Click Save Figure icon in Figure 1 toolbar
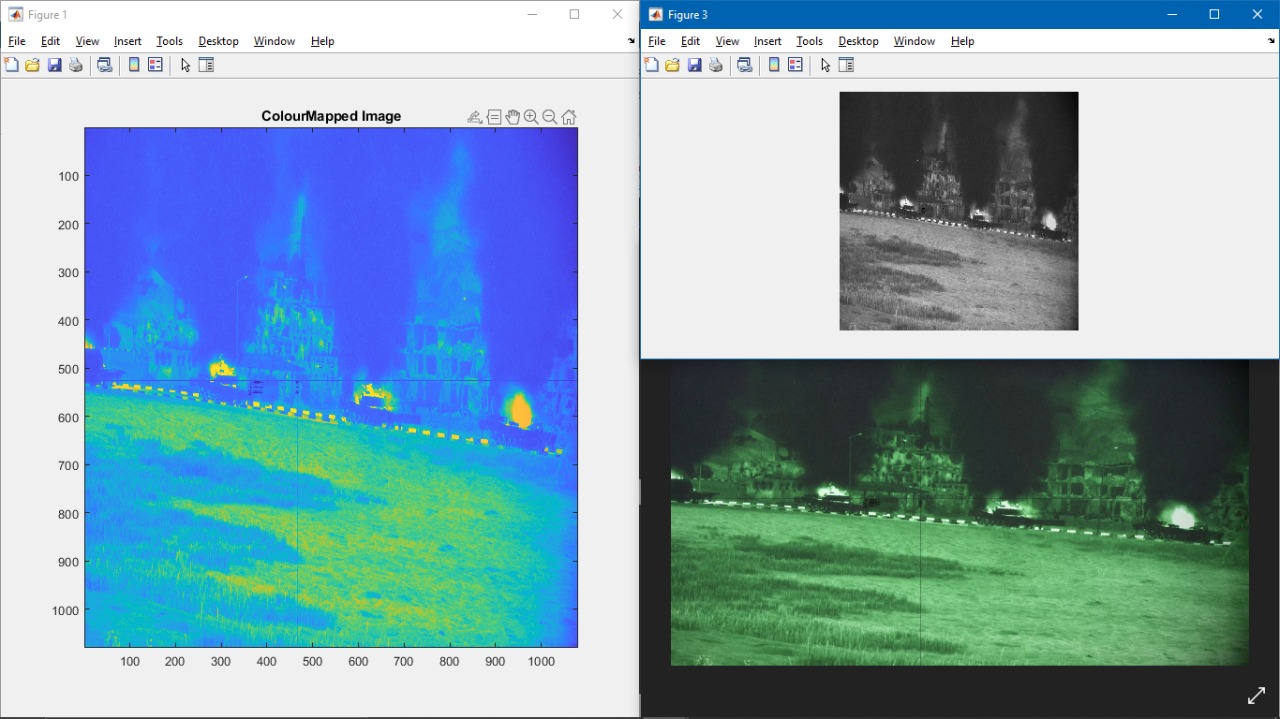Image resolution: width=1280 pixels, height=719 pixels. pos(54,65)
